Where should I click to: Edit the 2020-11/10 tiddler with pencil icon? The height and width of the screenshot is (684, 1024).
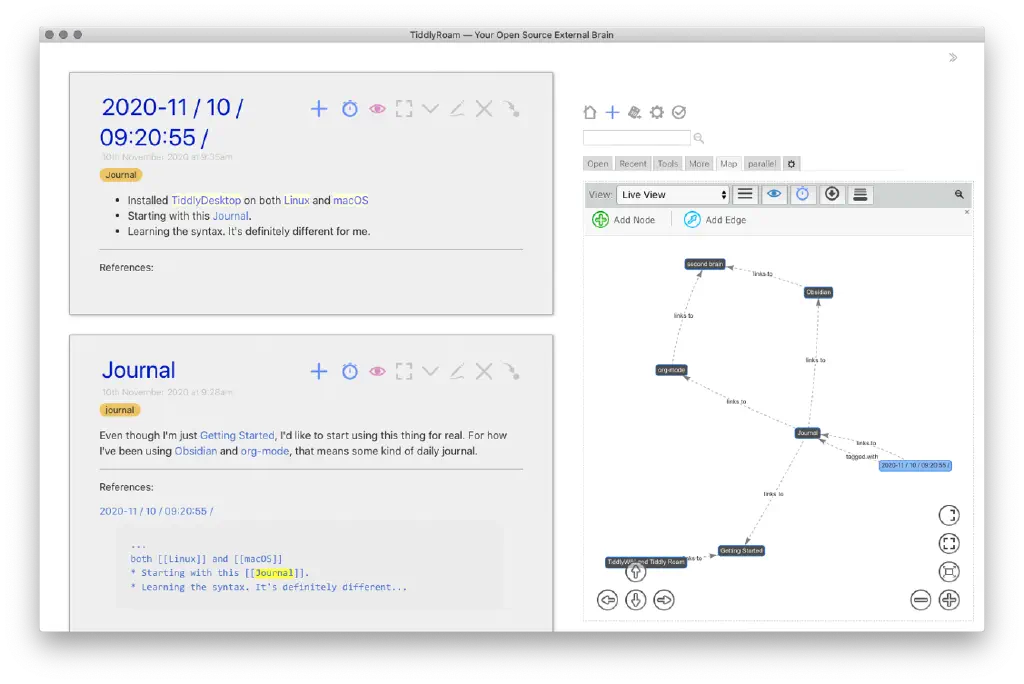pos(457,108)
